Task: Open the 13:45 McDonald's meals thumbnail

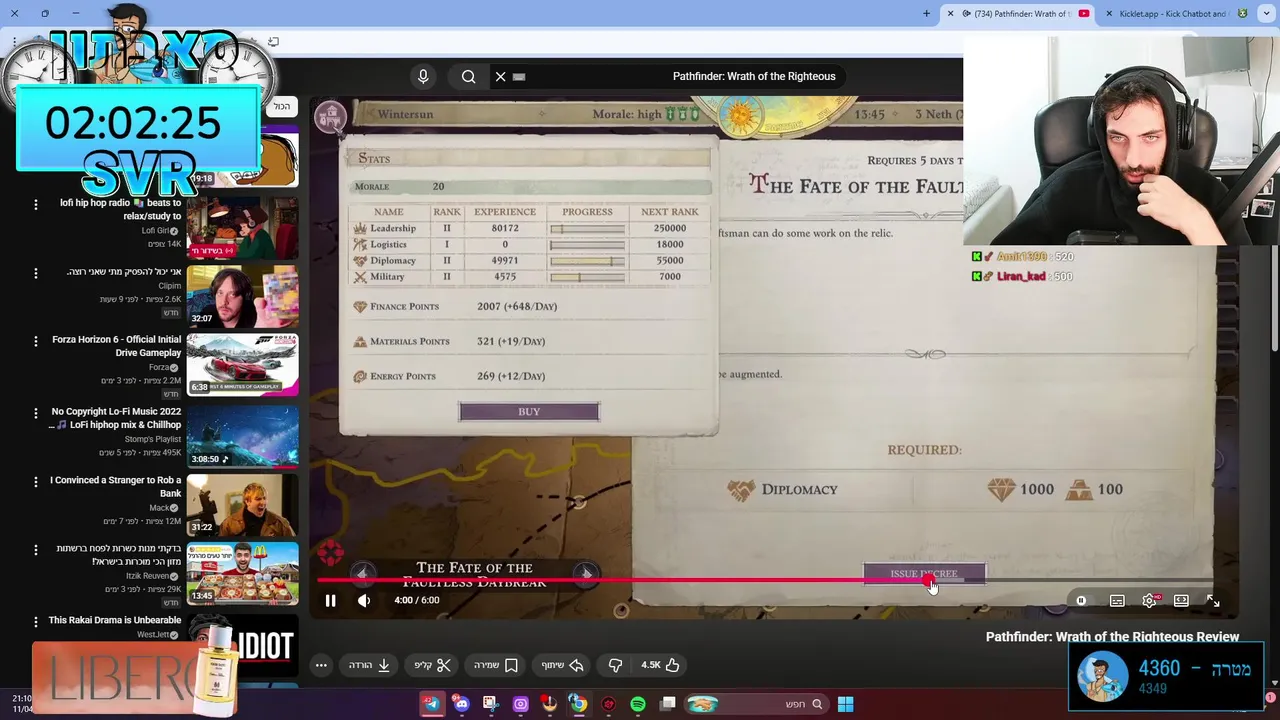Action: click(243, 573)
